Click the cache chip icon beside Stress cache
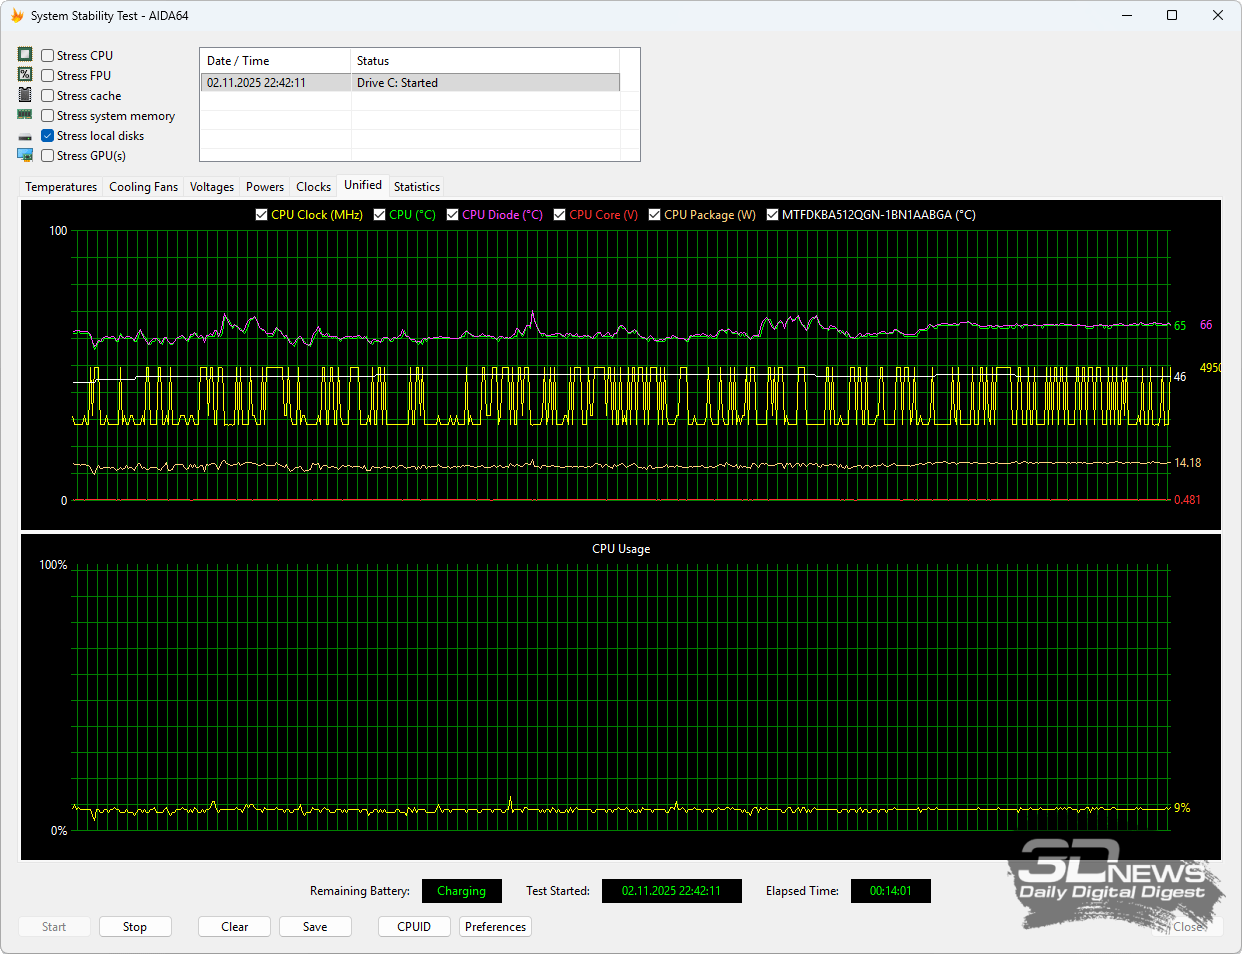The image size is (1242, 954). (x=25, y=95)
